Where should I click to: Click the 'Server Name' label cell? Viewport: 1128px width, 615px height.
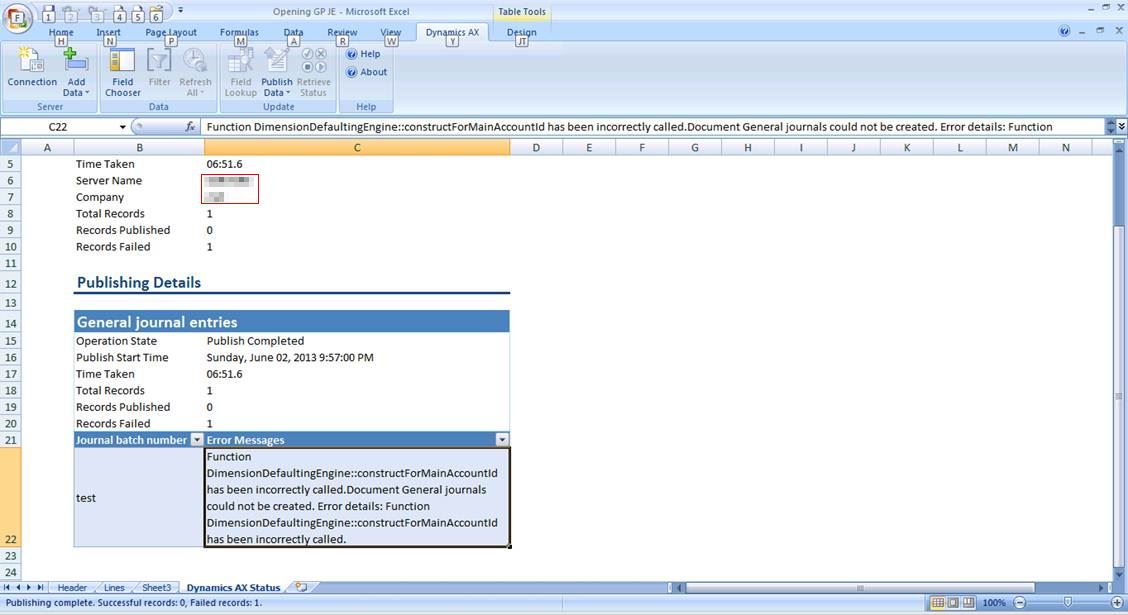(x=139, y=181)
